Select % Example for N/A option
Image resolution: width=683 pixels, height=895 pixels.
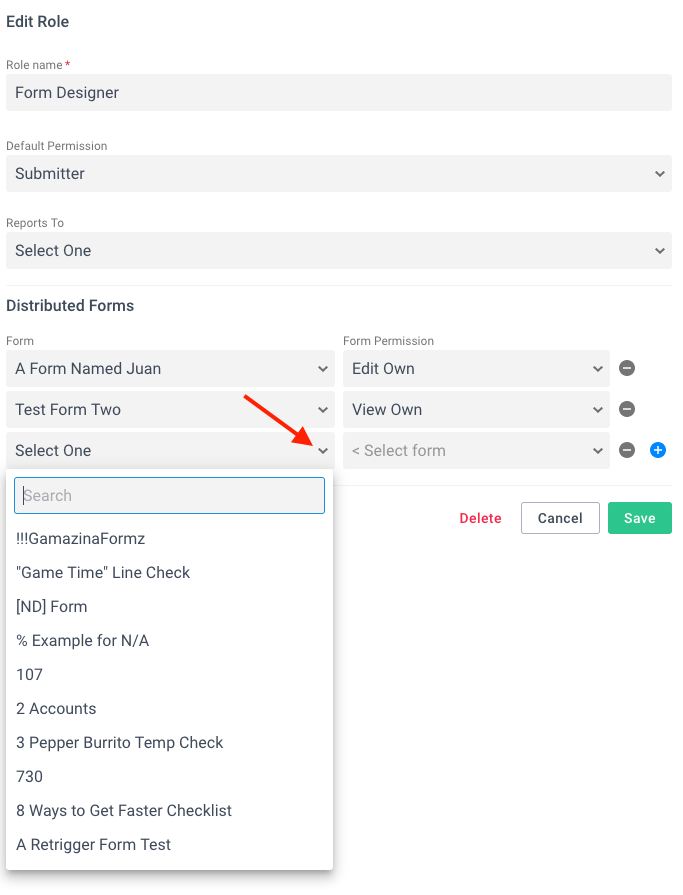tap(169, 640)
